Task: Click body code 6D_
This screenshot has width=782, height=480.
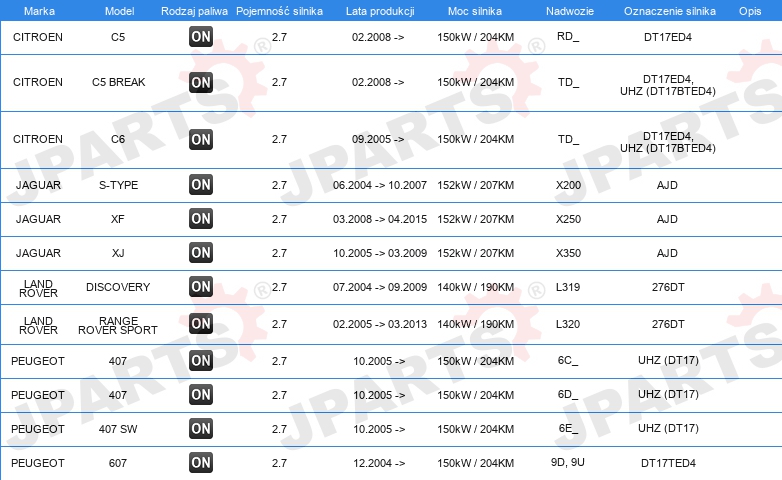Action: click(568, 394)
